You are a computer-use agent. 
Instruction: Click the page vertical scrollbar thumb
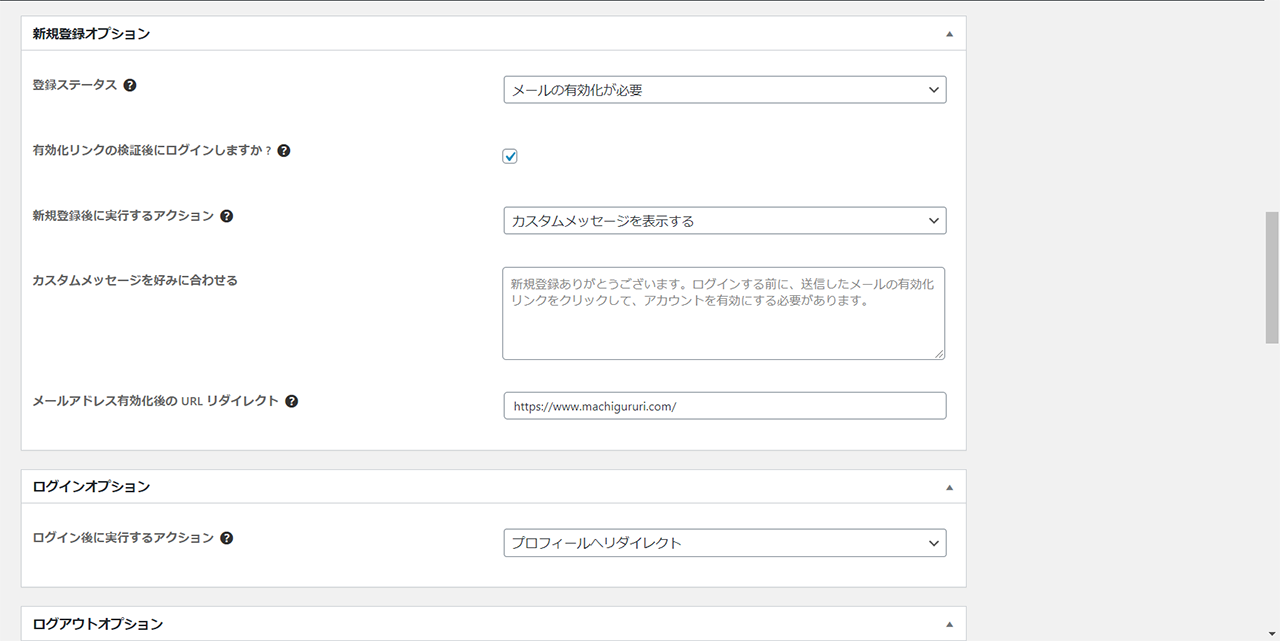[1272, 278]
